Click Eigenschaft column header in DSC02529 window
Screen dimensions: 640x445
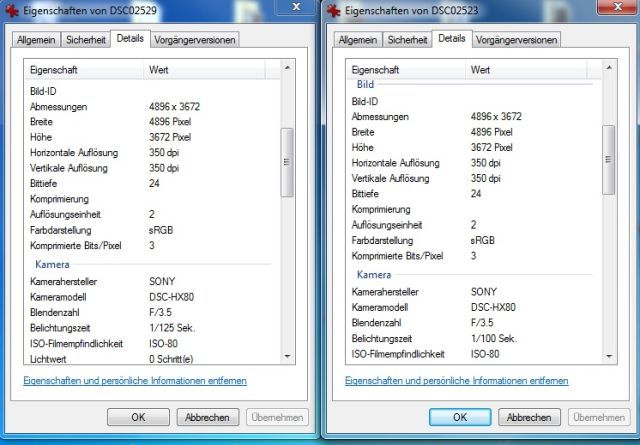pos(84,70)
